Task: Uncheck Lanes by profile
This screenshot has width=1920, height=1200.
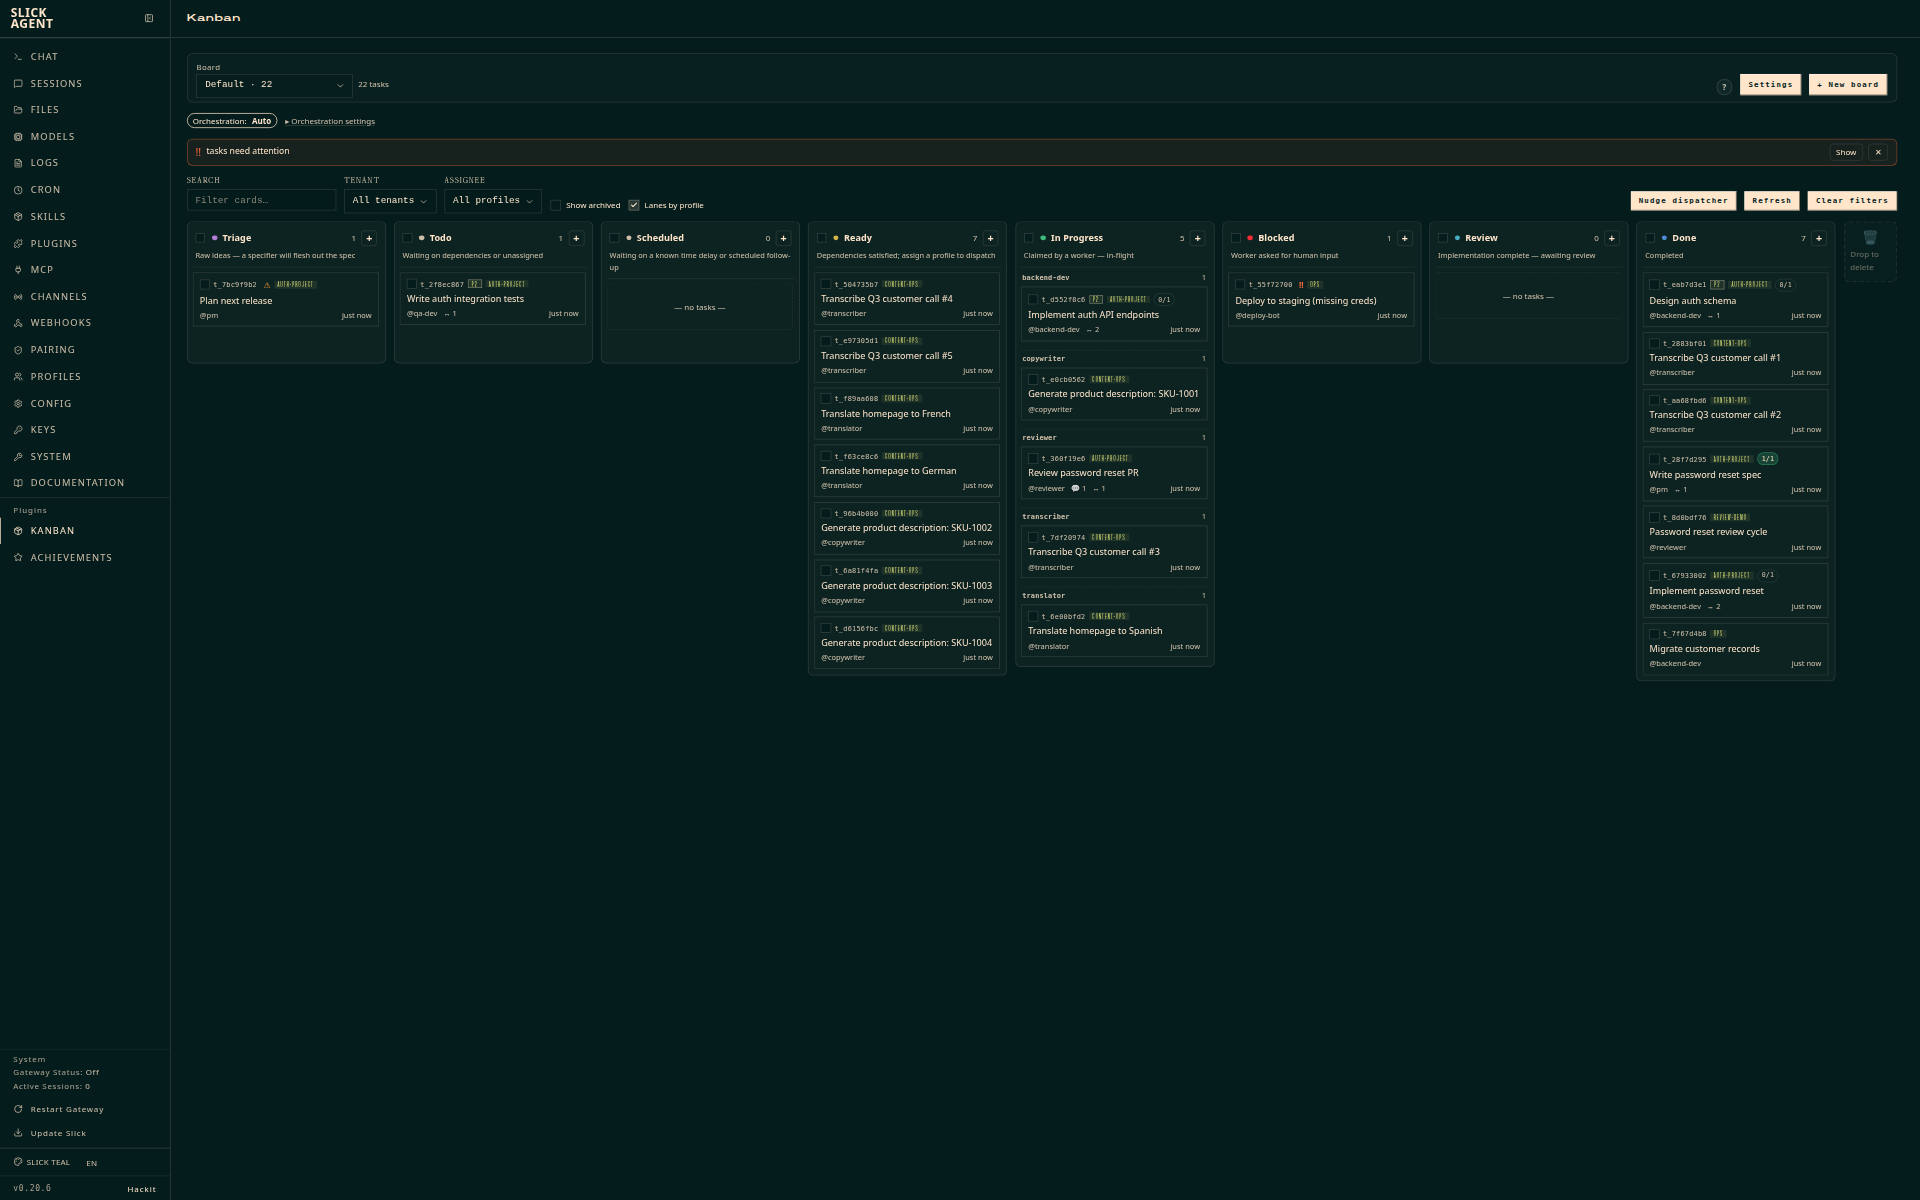Action: click(x=634, y=206)
